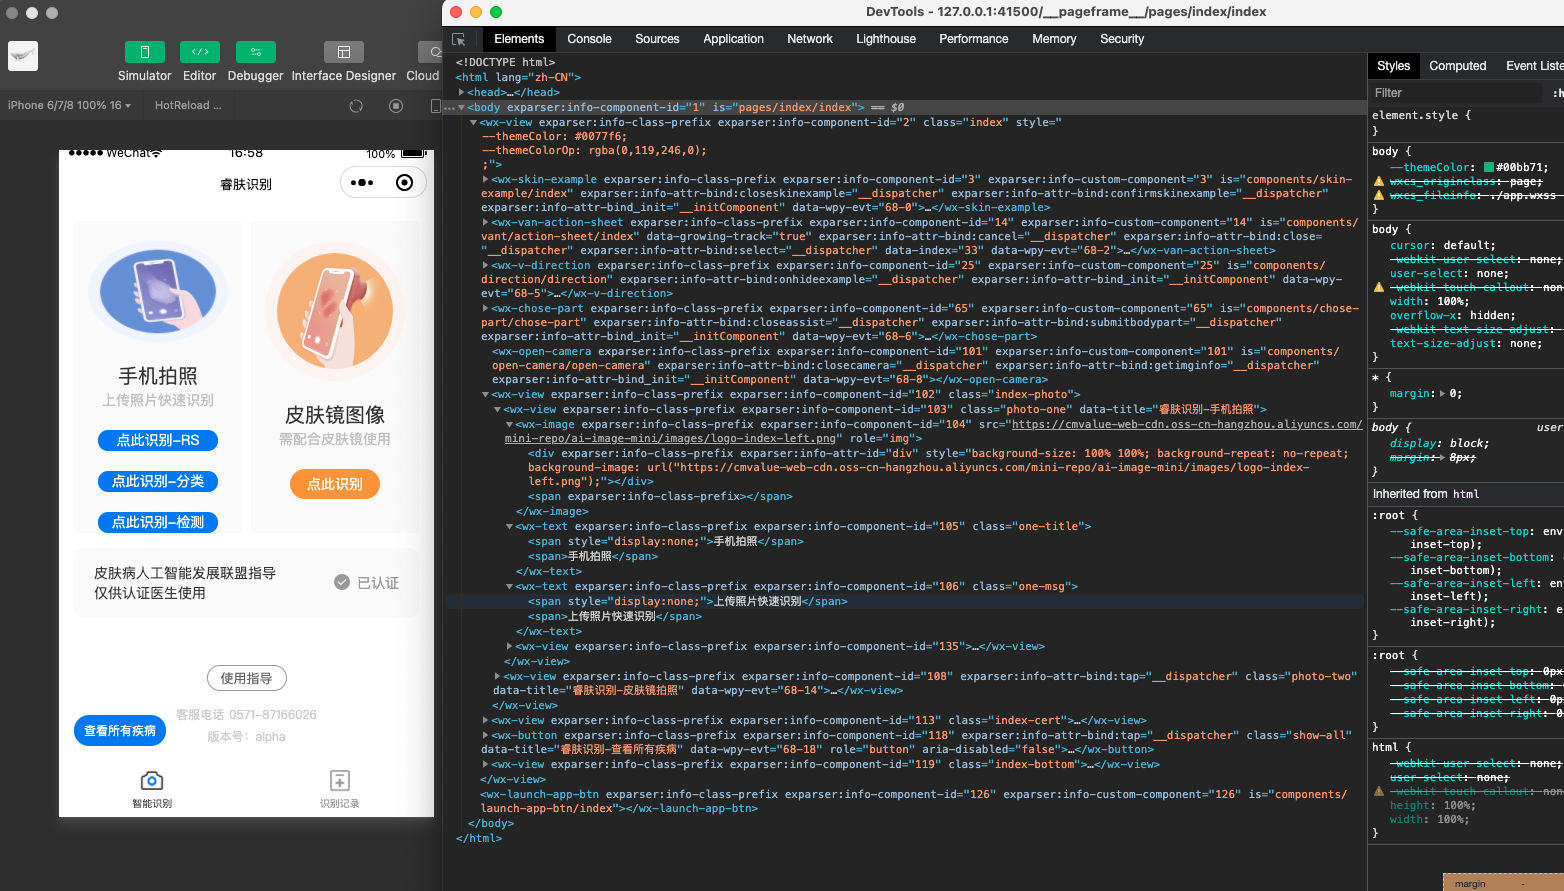Click the Cloud toolbar icon
This screenshot has height=891, width=1564.
431,52
